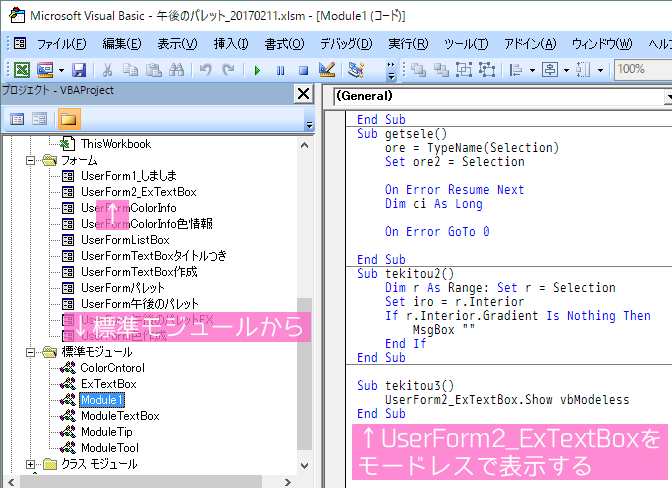Image resolution: width=672 pixels, height=488 pixels.
Task: Open the Make Same Size dropdown arrow
Action: tap(600, 70)
